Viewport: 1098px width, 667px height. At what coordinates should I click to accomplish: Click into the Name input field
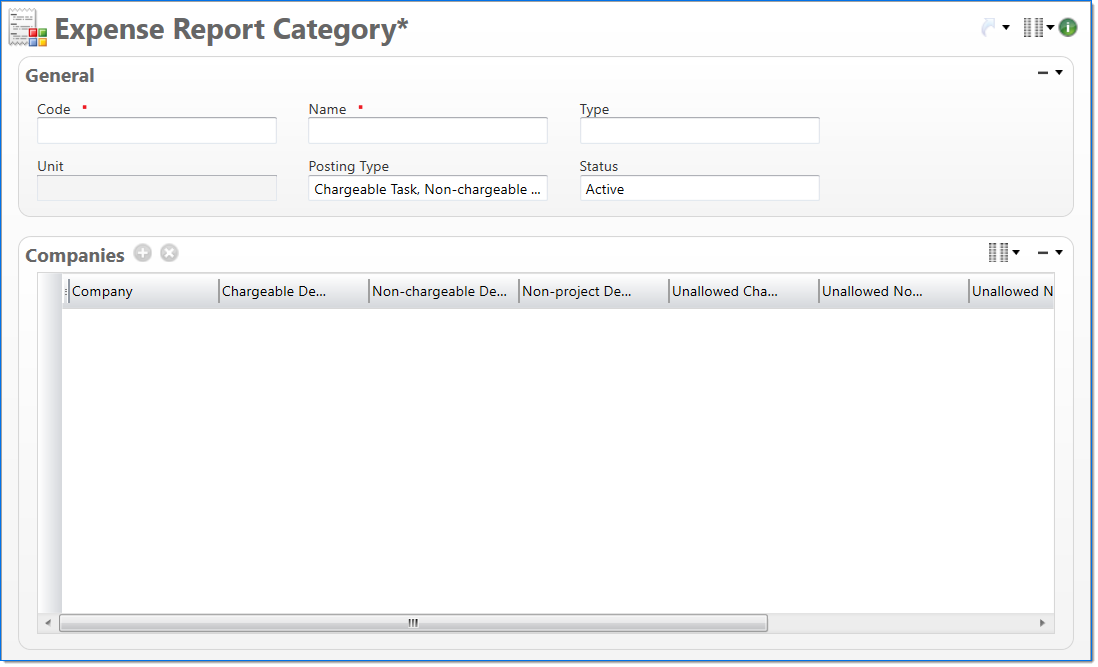[428, 131]
